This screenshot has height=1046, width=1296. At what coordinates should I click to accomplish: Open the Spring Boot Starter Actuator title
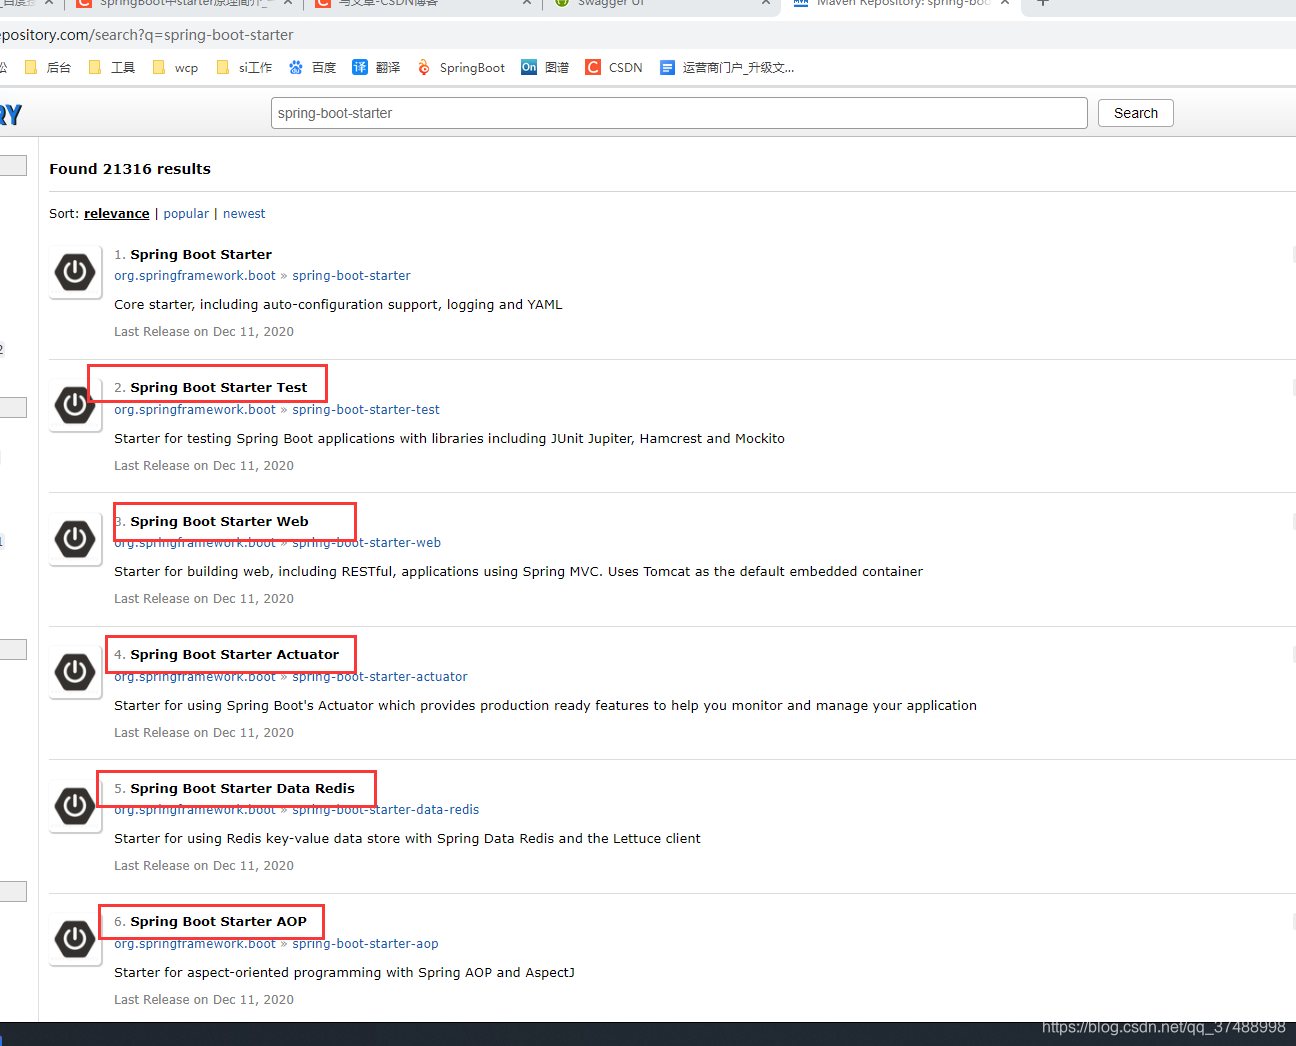[x=235, y=655]
